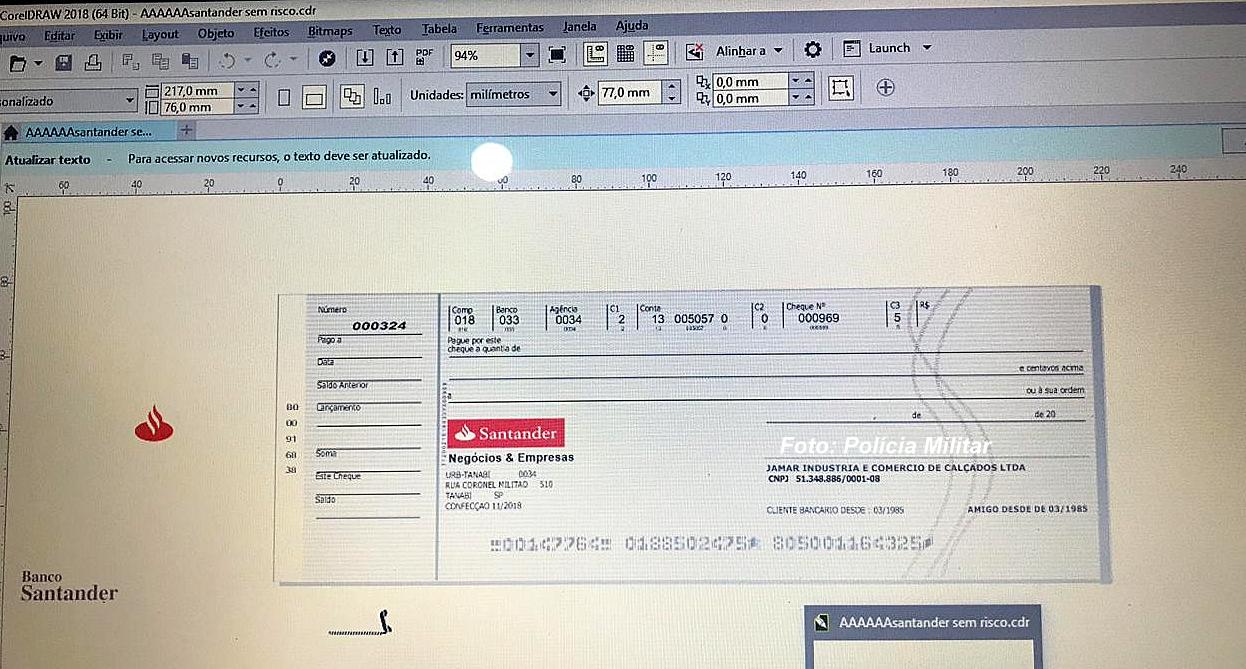Image resolution: width=1246 pixels, height=669 pixels.
Task: Click the Full-screen preview icon
Action: click(x=557, y=55)
